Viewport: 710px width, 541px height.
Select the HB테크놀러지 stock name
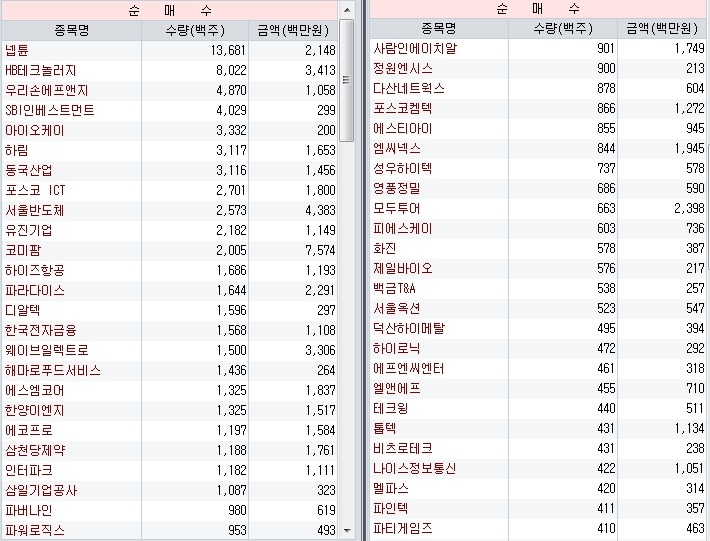click(40, 70)
